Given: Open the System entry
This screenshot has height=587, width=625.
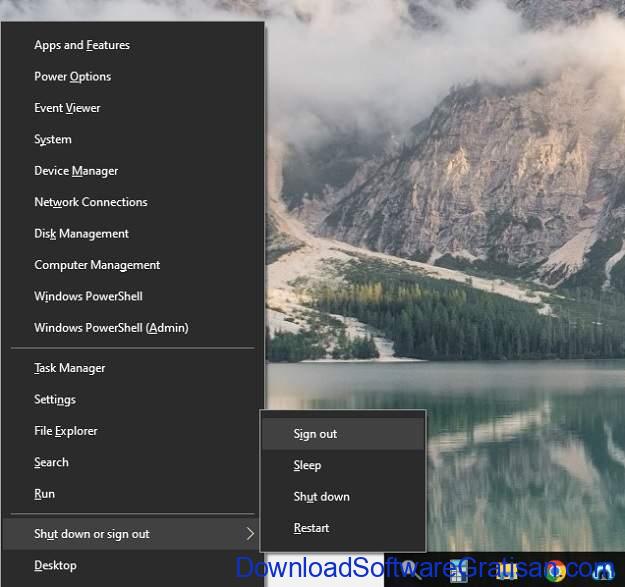Looking at the screenshot, I should (132, 139).
